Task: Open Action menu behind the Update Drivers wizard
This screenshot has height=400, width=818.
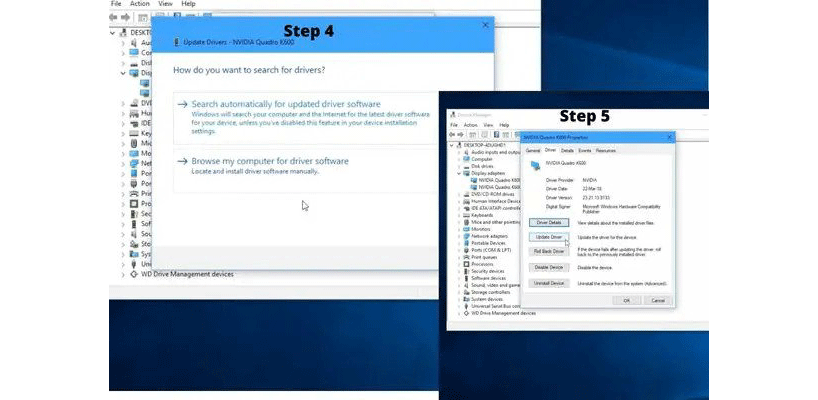Action: click(139, 4)
